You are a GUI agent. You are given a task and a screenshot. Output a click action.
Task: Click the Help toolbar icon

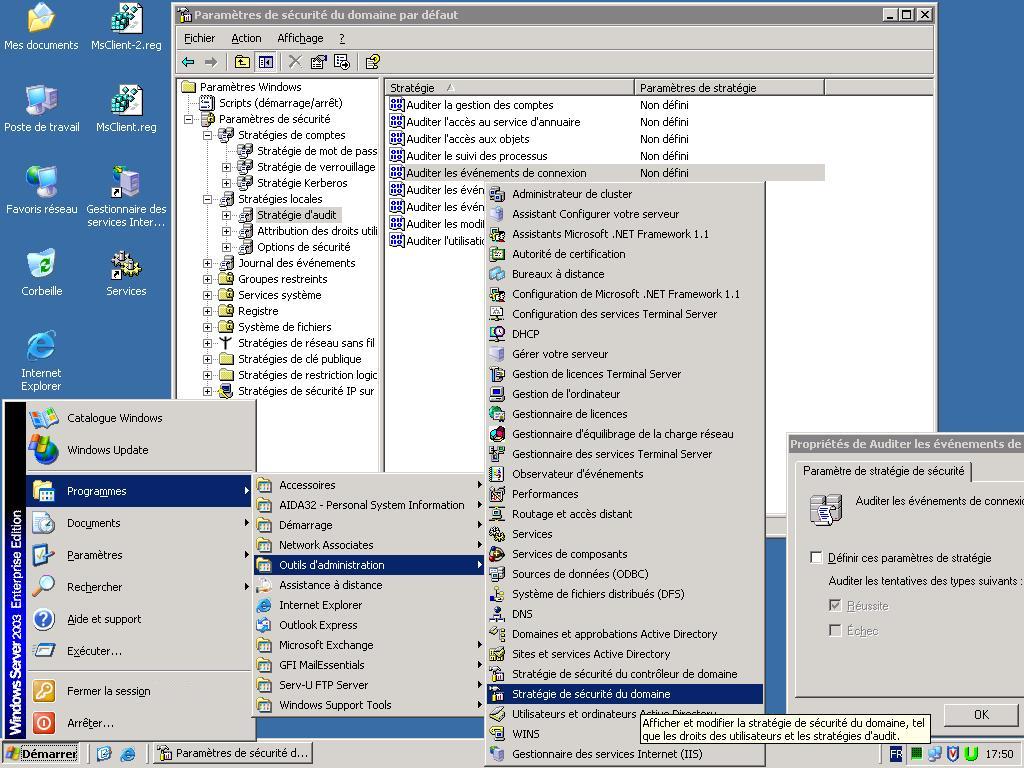372,62
